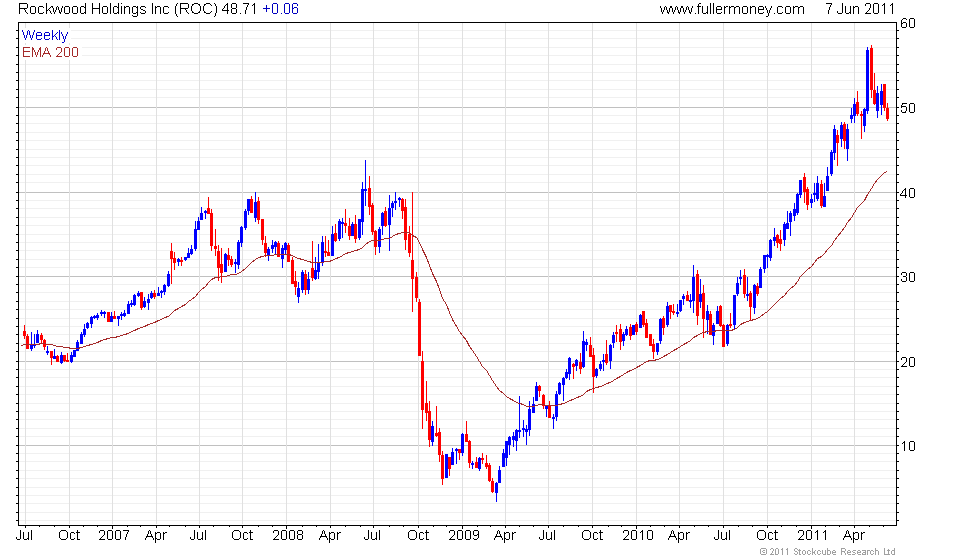Click the 40 price axis label
Viewport: 980px width, 560px height.
908,193
